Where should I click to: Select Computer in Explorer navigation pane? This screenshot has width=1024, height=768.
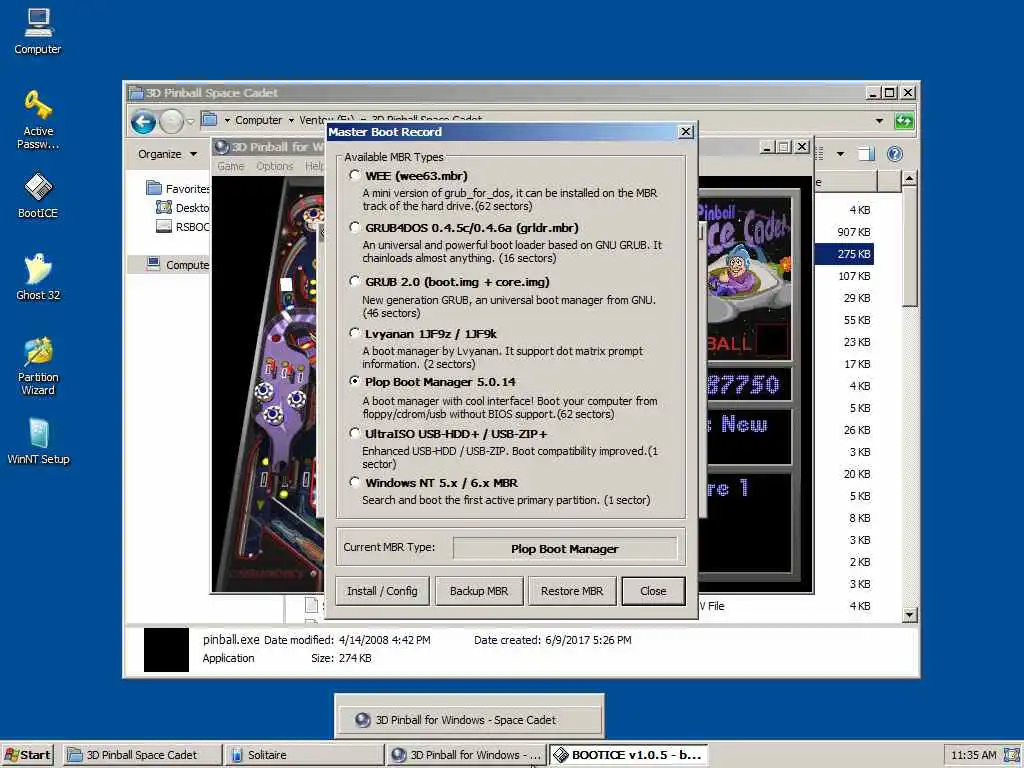click(178, 264)
